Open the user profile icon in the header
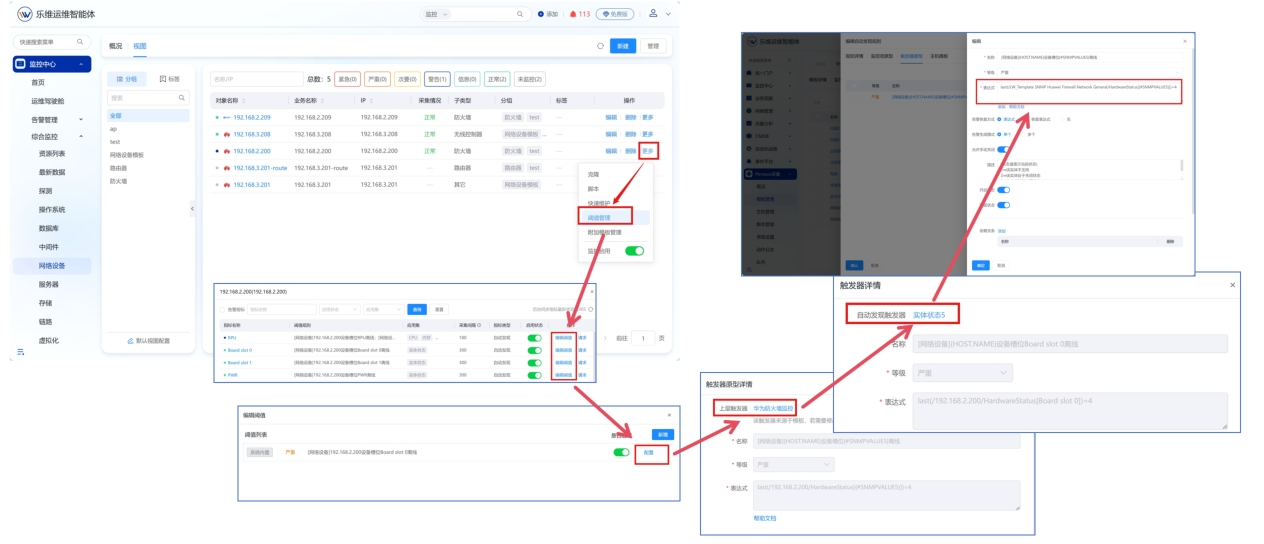The width and height of the screenshot is (1264, 544). [x=653, y=13]
